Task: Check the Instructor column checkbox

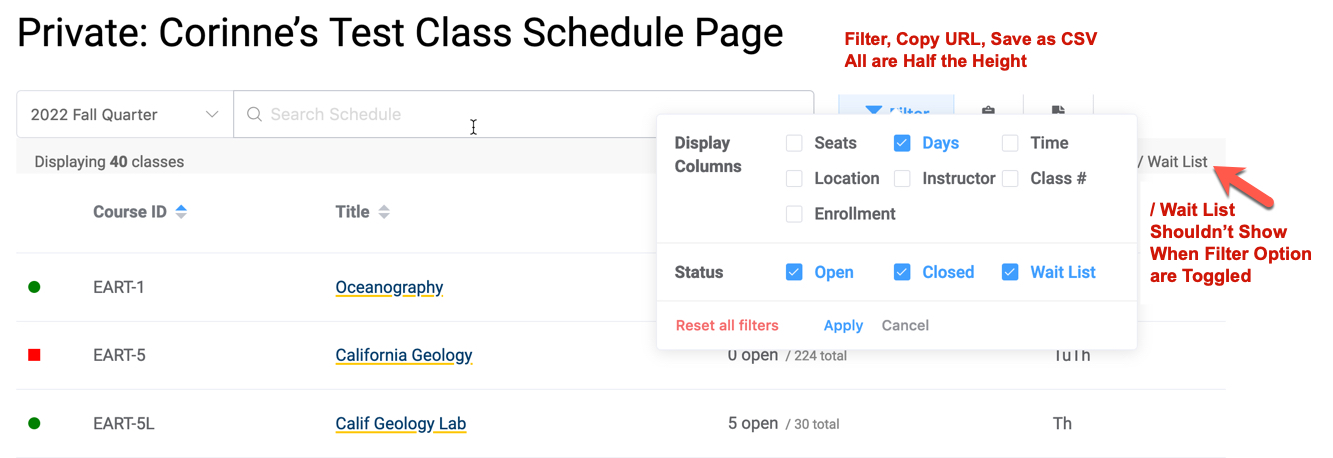Action: 902,179
